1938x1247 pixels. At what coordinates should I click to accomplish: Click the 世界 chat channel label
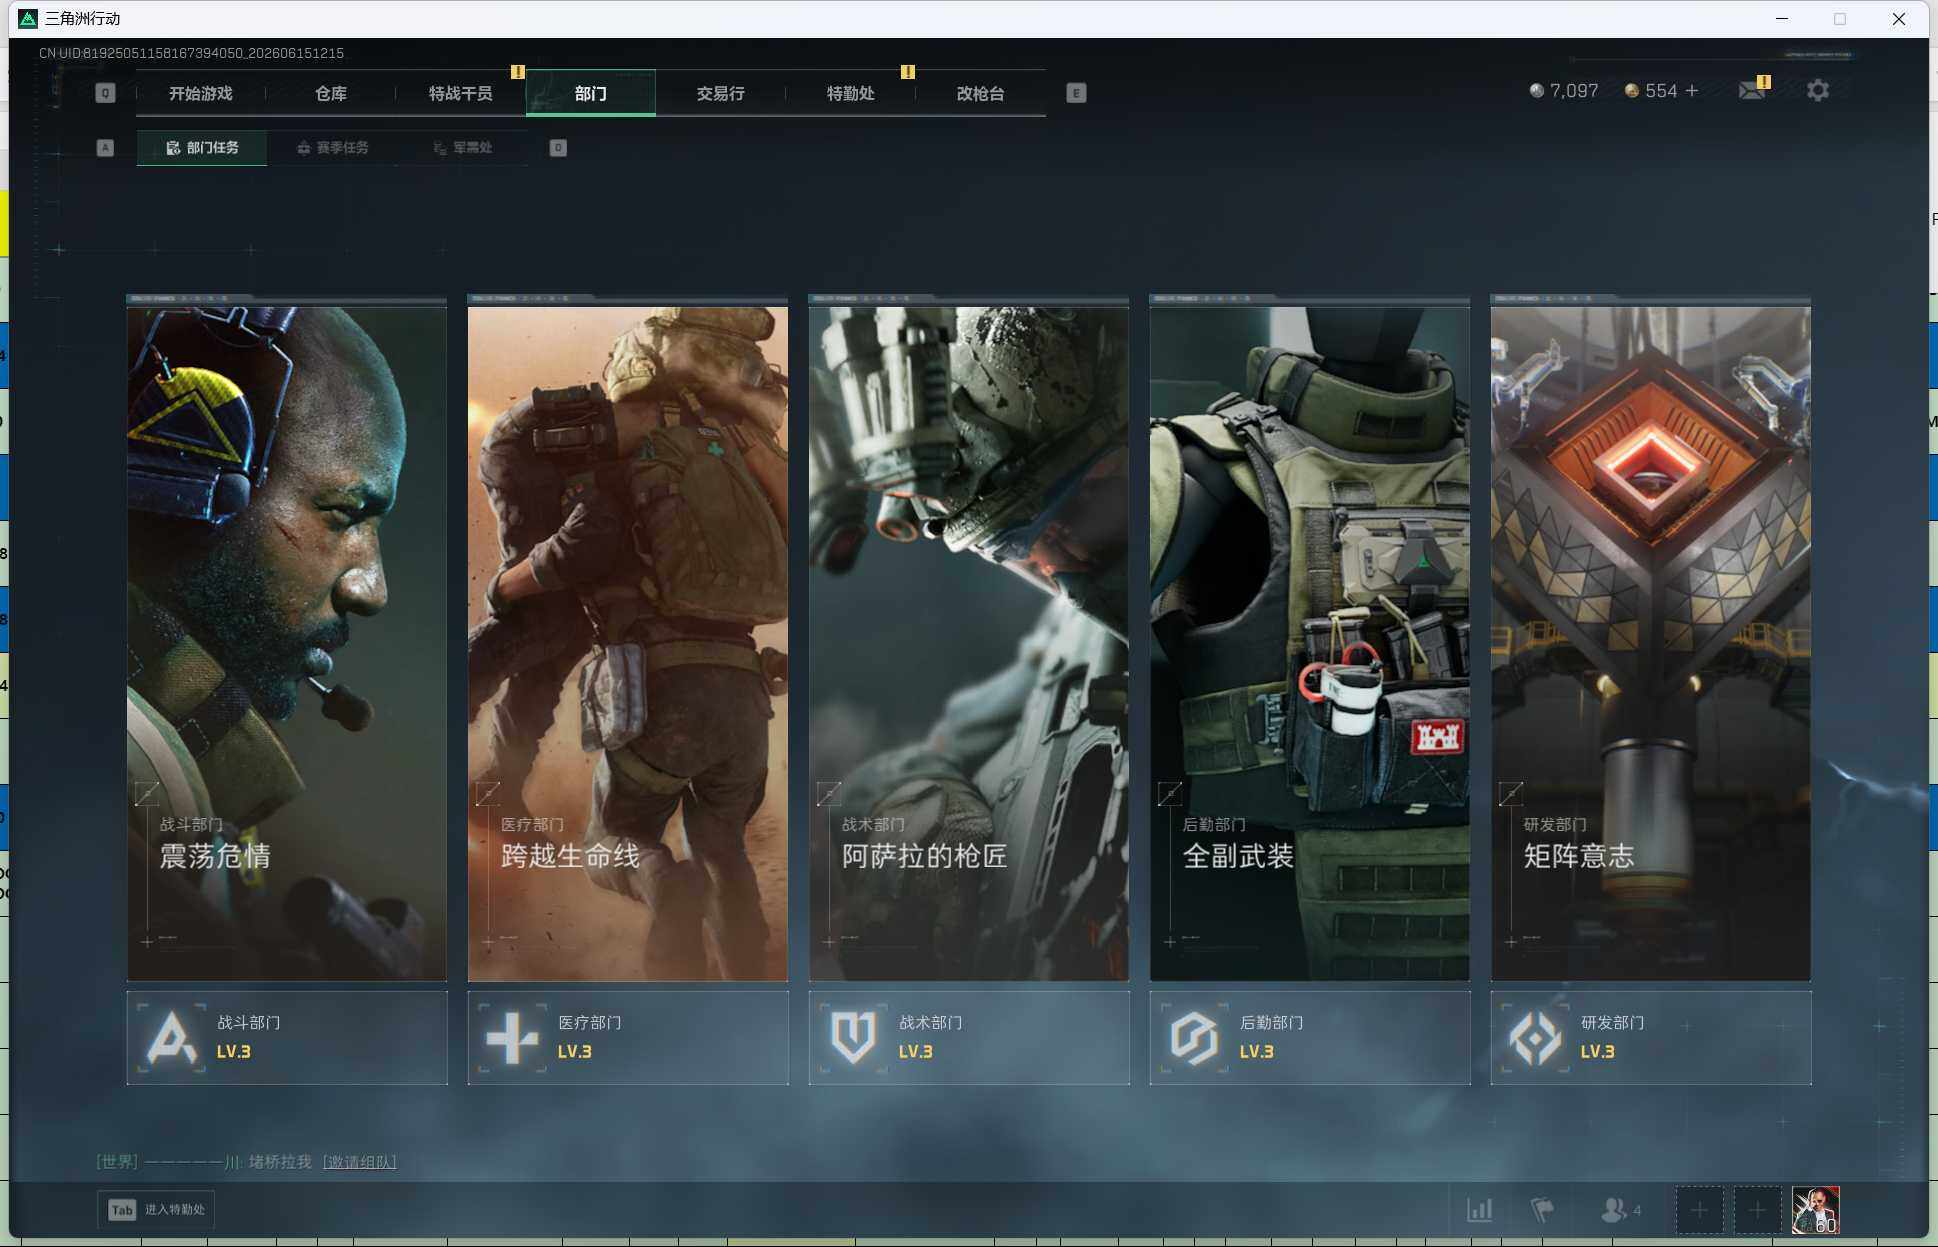click(117, 1162)
